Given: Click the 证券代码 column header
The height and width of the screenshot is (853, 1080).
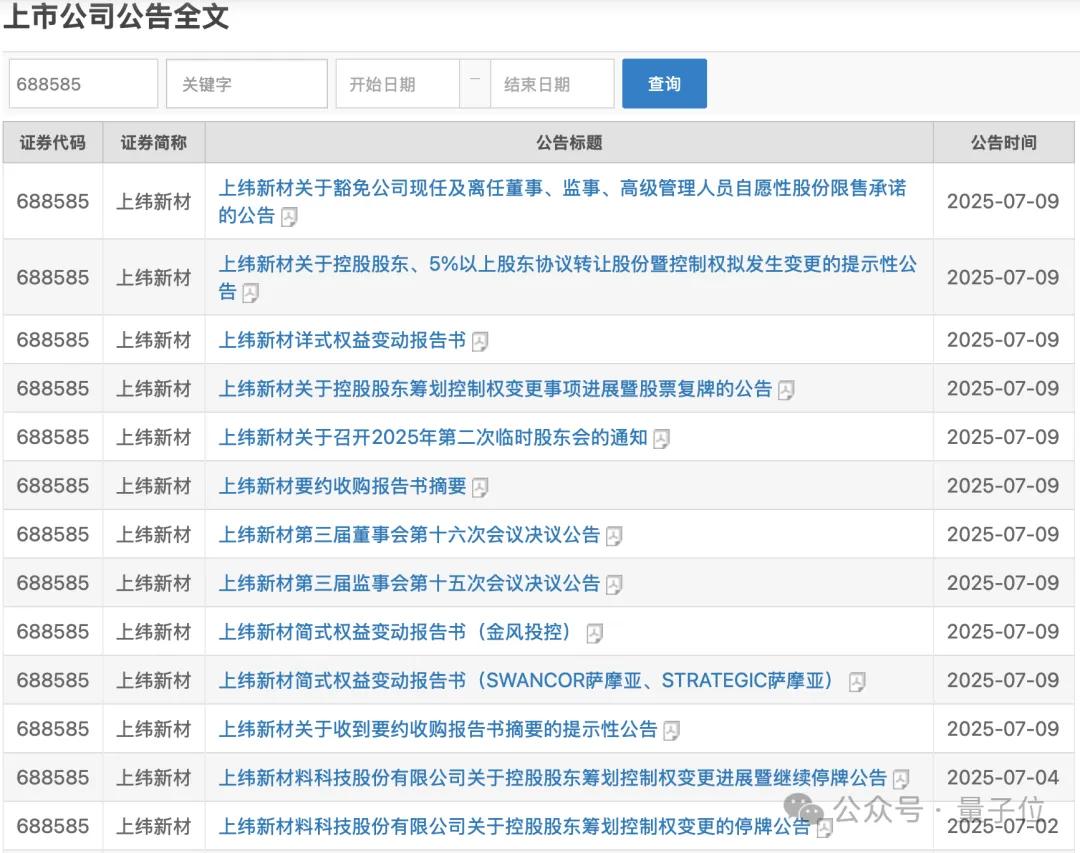Looking at the screenshot, I should click(53, 143).
